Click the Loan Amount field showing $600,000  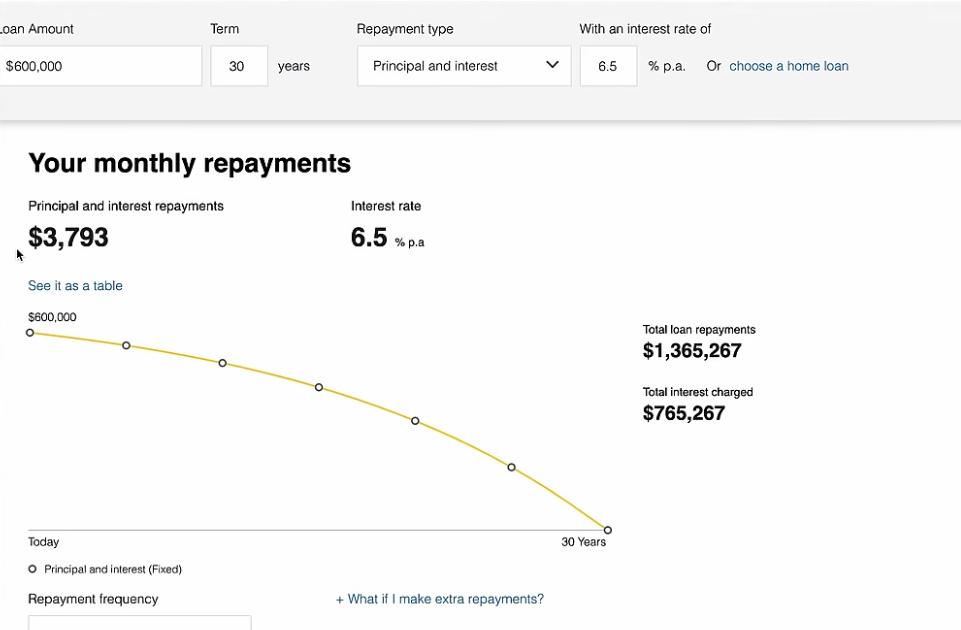click(101, 66)
